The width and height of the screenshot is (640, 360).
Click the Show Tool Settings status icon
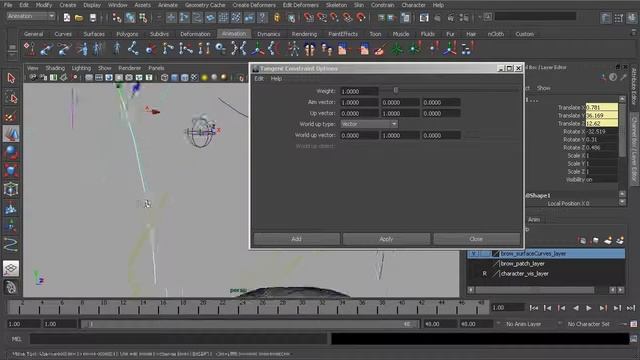click(619, 18)
